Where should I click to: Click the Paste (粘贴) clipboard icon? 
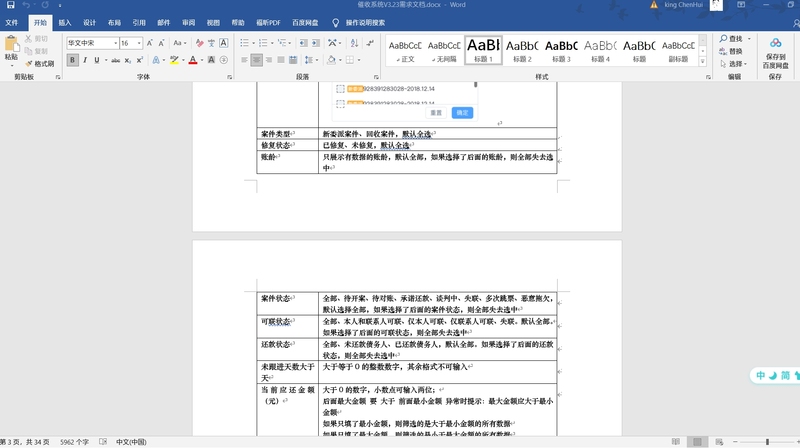tap(11, 45)
